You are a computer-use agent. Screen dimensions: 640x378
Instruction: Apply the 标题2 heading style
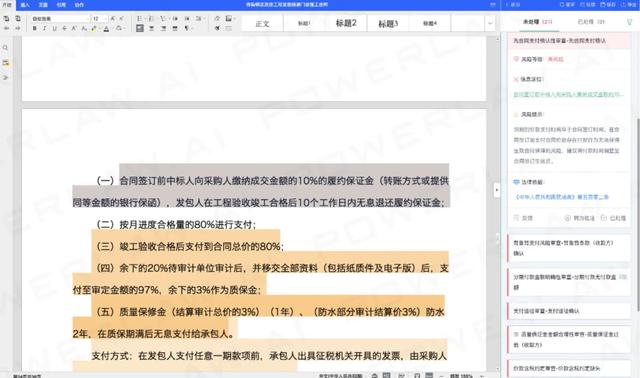(x=346, y=23)
